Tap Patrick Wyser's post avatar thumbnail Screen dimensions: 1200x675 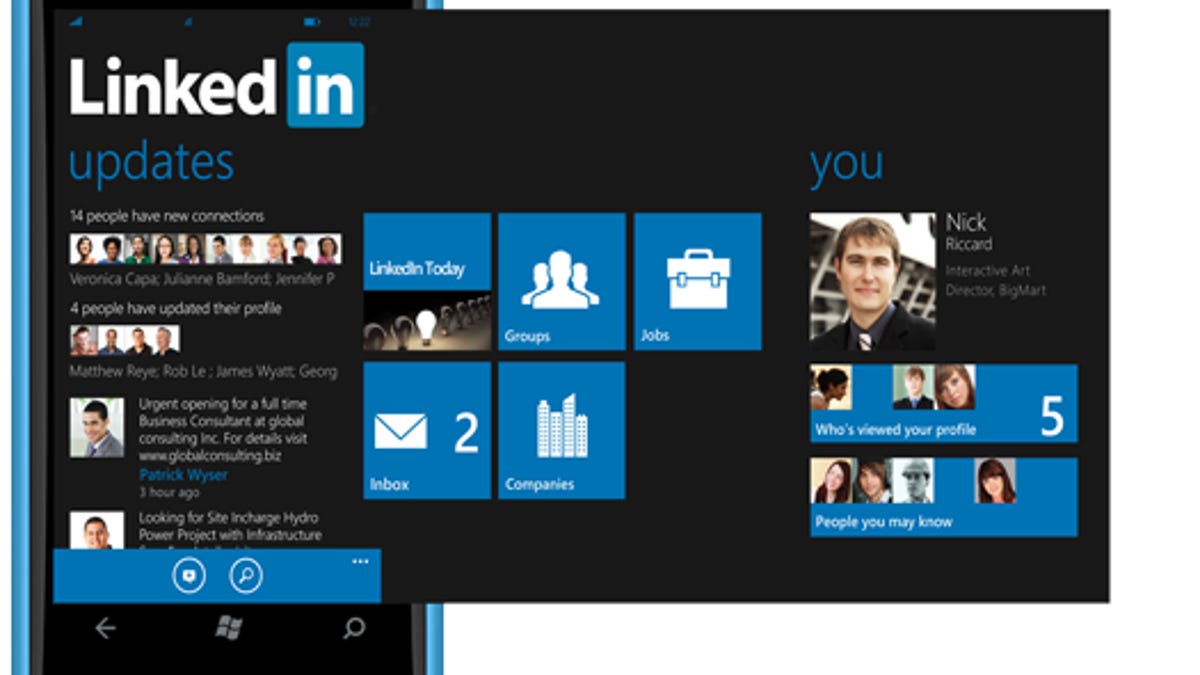(x=97, y=427)
